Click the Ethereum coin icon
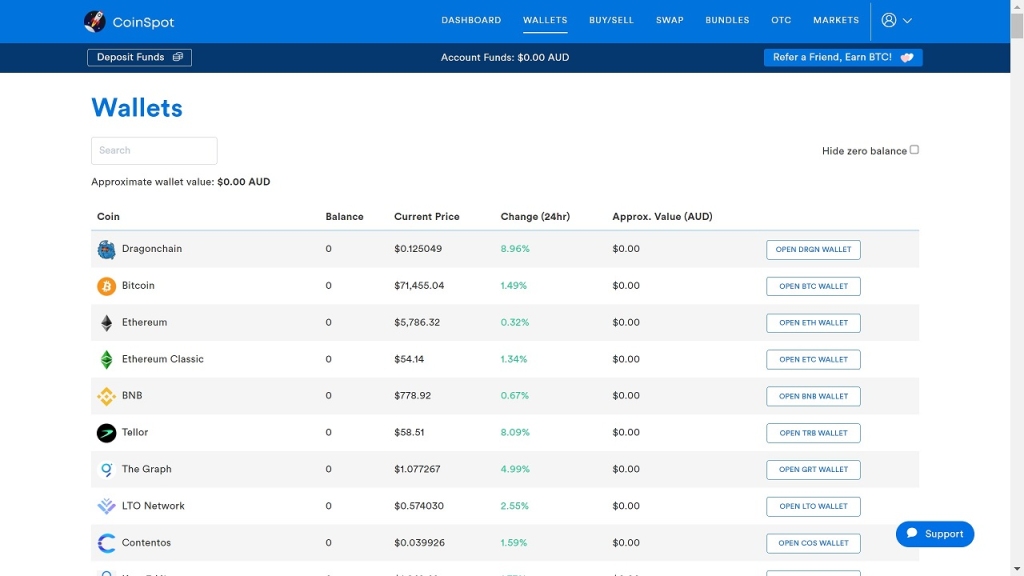 pyautogui.click(x=106, y=323)
